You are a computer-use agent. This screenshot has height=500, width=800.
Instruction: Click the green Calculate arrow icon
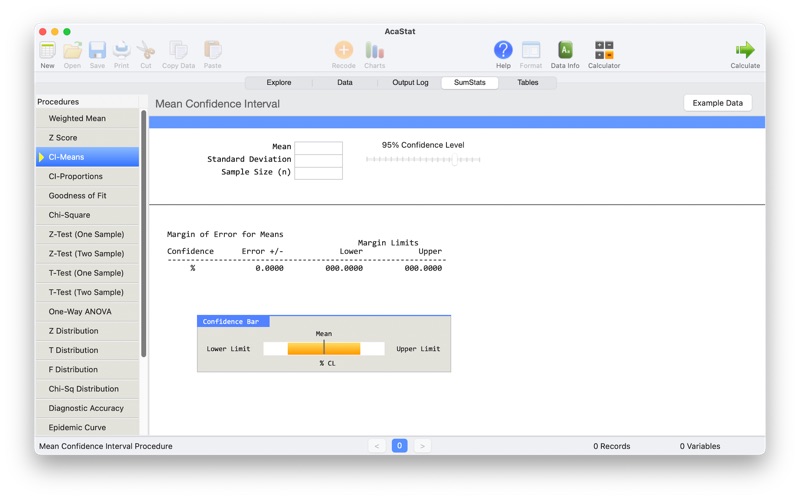point(745,50)
